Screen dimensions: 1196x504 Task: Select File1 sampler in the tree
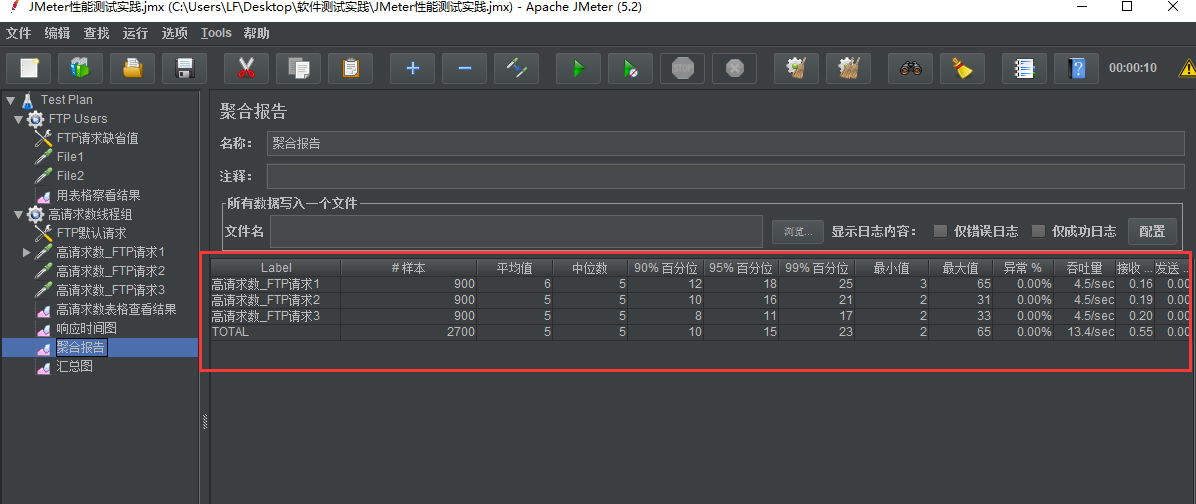[69, 157]
